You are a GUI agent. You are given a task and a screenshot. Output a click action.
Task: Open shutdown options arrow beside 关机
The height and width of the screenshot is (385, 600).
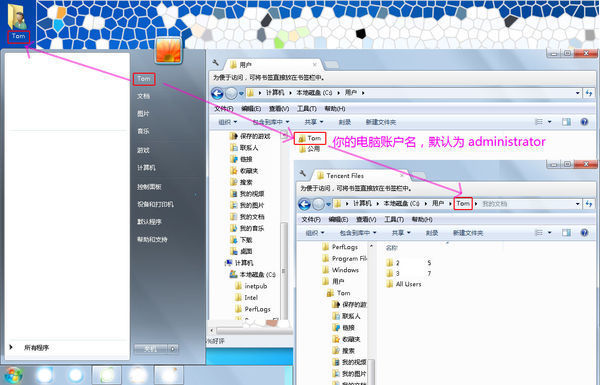[x=173, y=349]
